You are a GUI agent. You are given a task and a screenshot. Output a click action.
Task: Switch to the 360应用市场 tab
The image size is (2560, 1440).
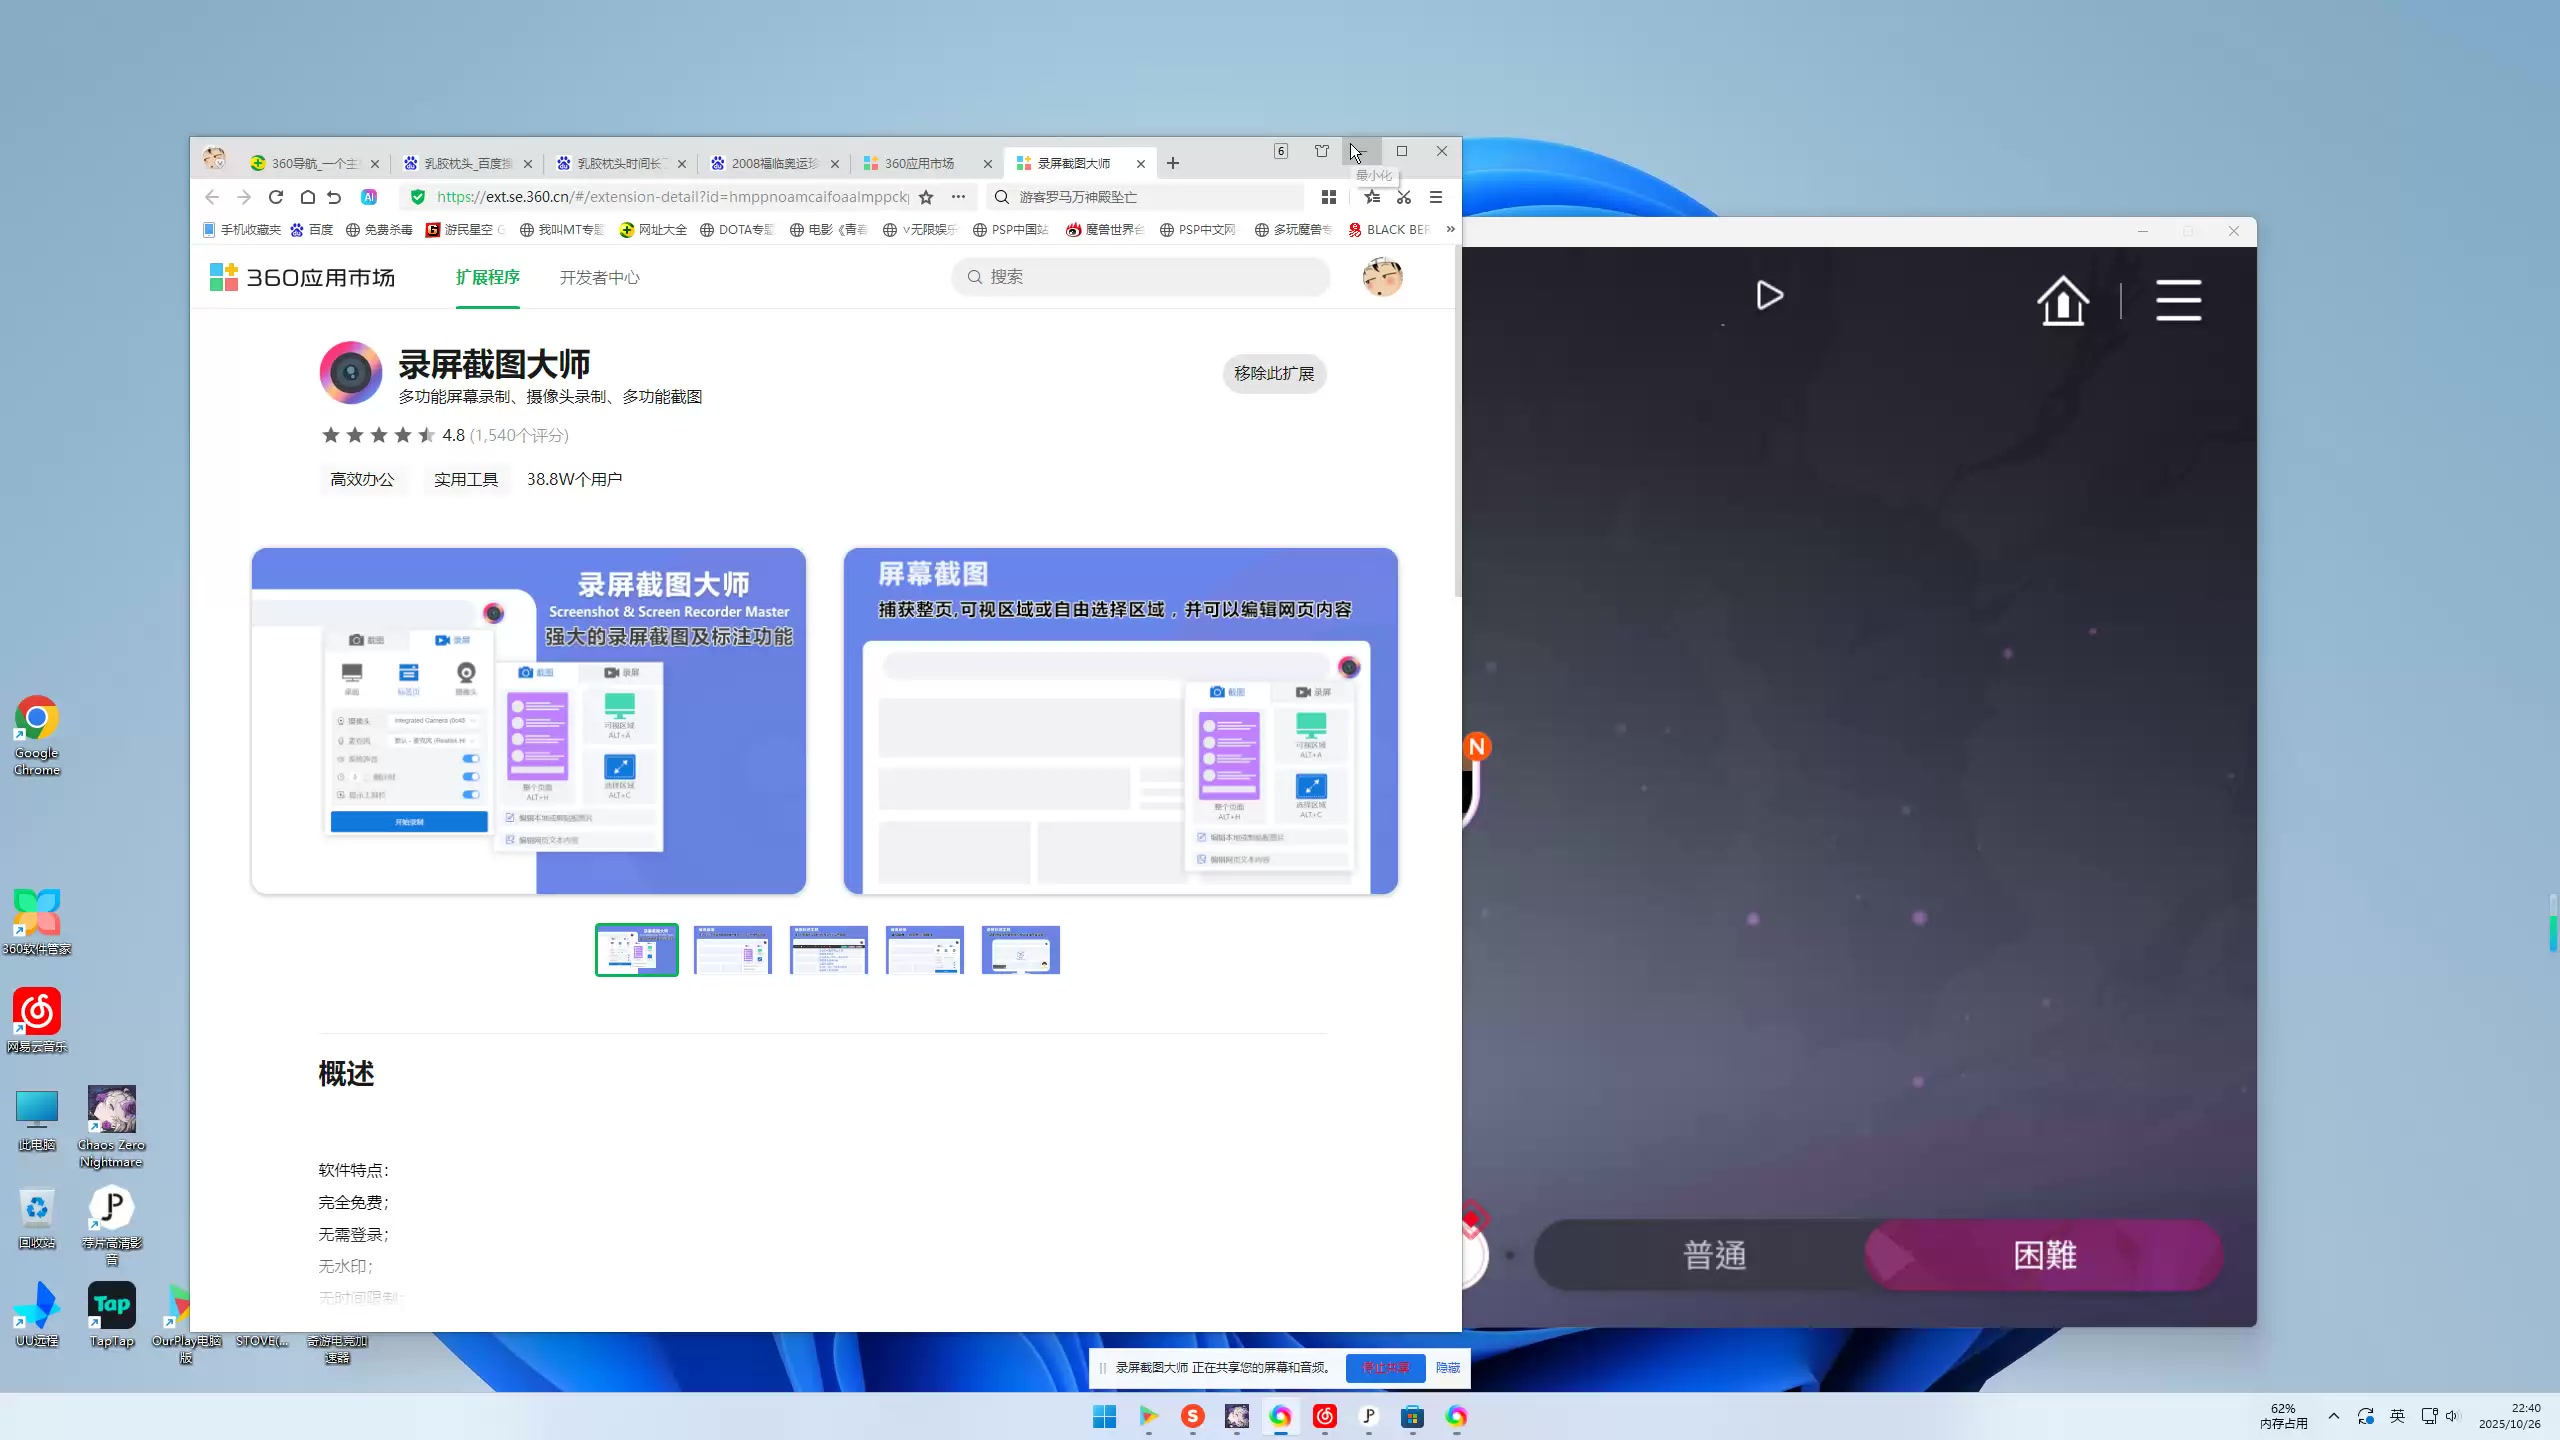click(x=919, y=163)
